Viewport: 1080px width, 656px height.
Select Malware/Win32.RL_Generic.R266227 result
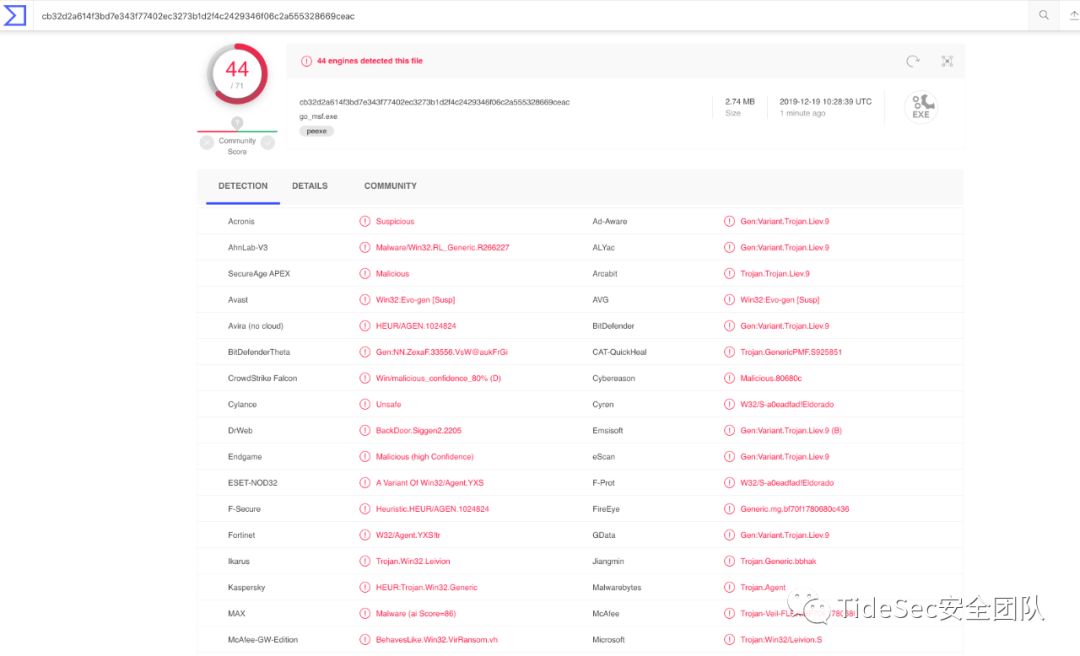pos(442,247)
